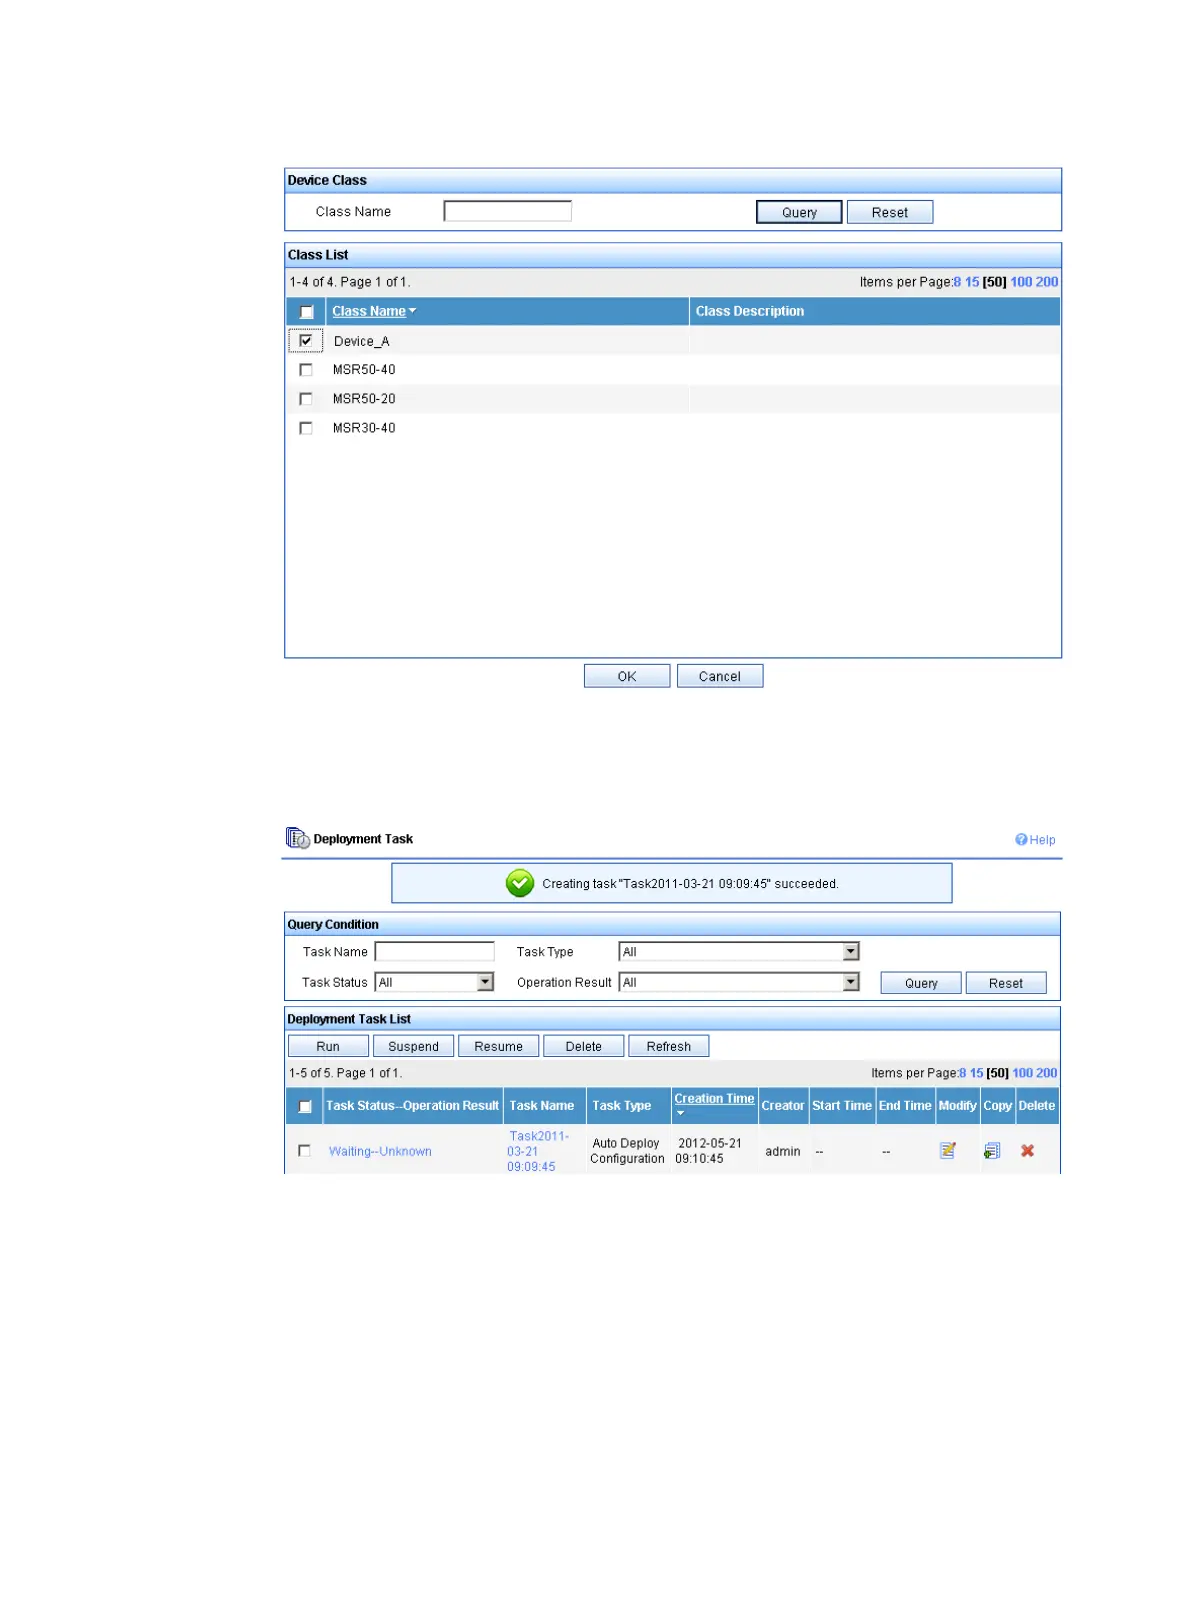This screenshot has width=1191, height=1616.
Task: Click the Delete button above task list
Action: (x=584, y=1046)
